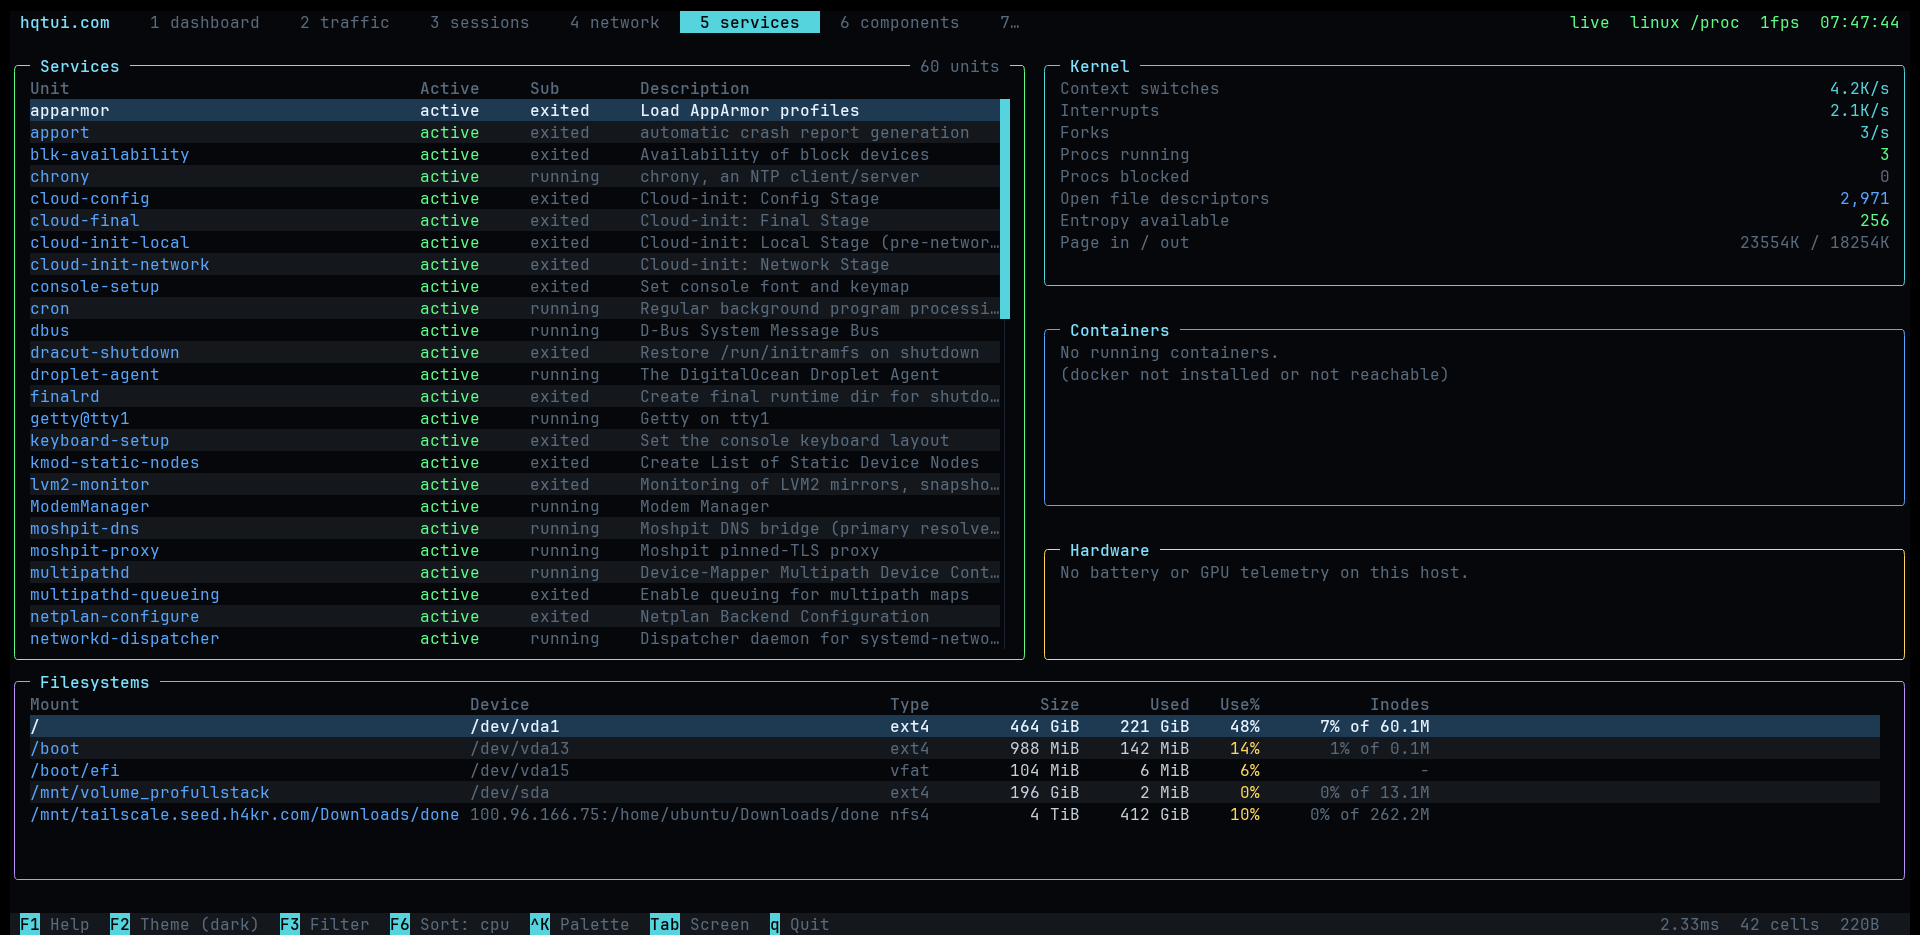
Task: Click the Context switches value 4.2K/s
Action: 1860,88
